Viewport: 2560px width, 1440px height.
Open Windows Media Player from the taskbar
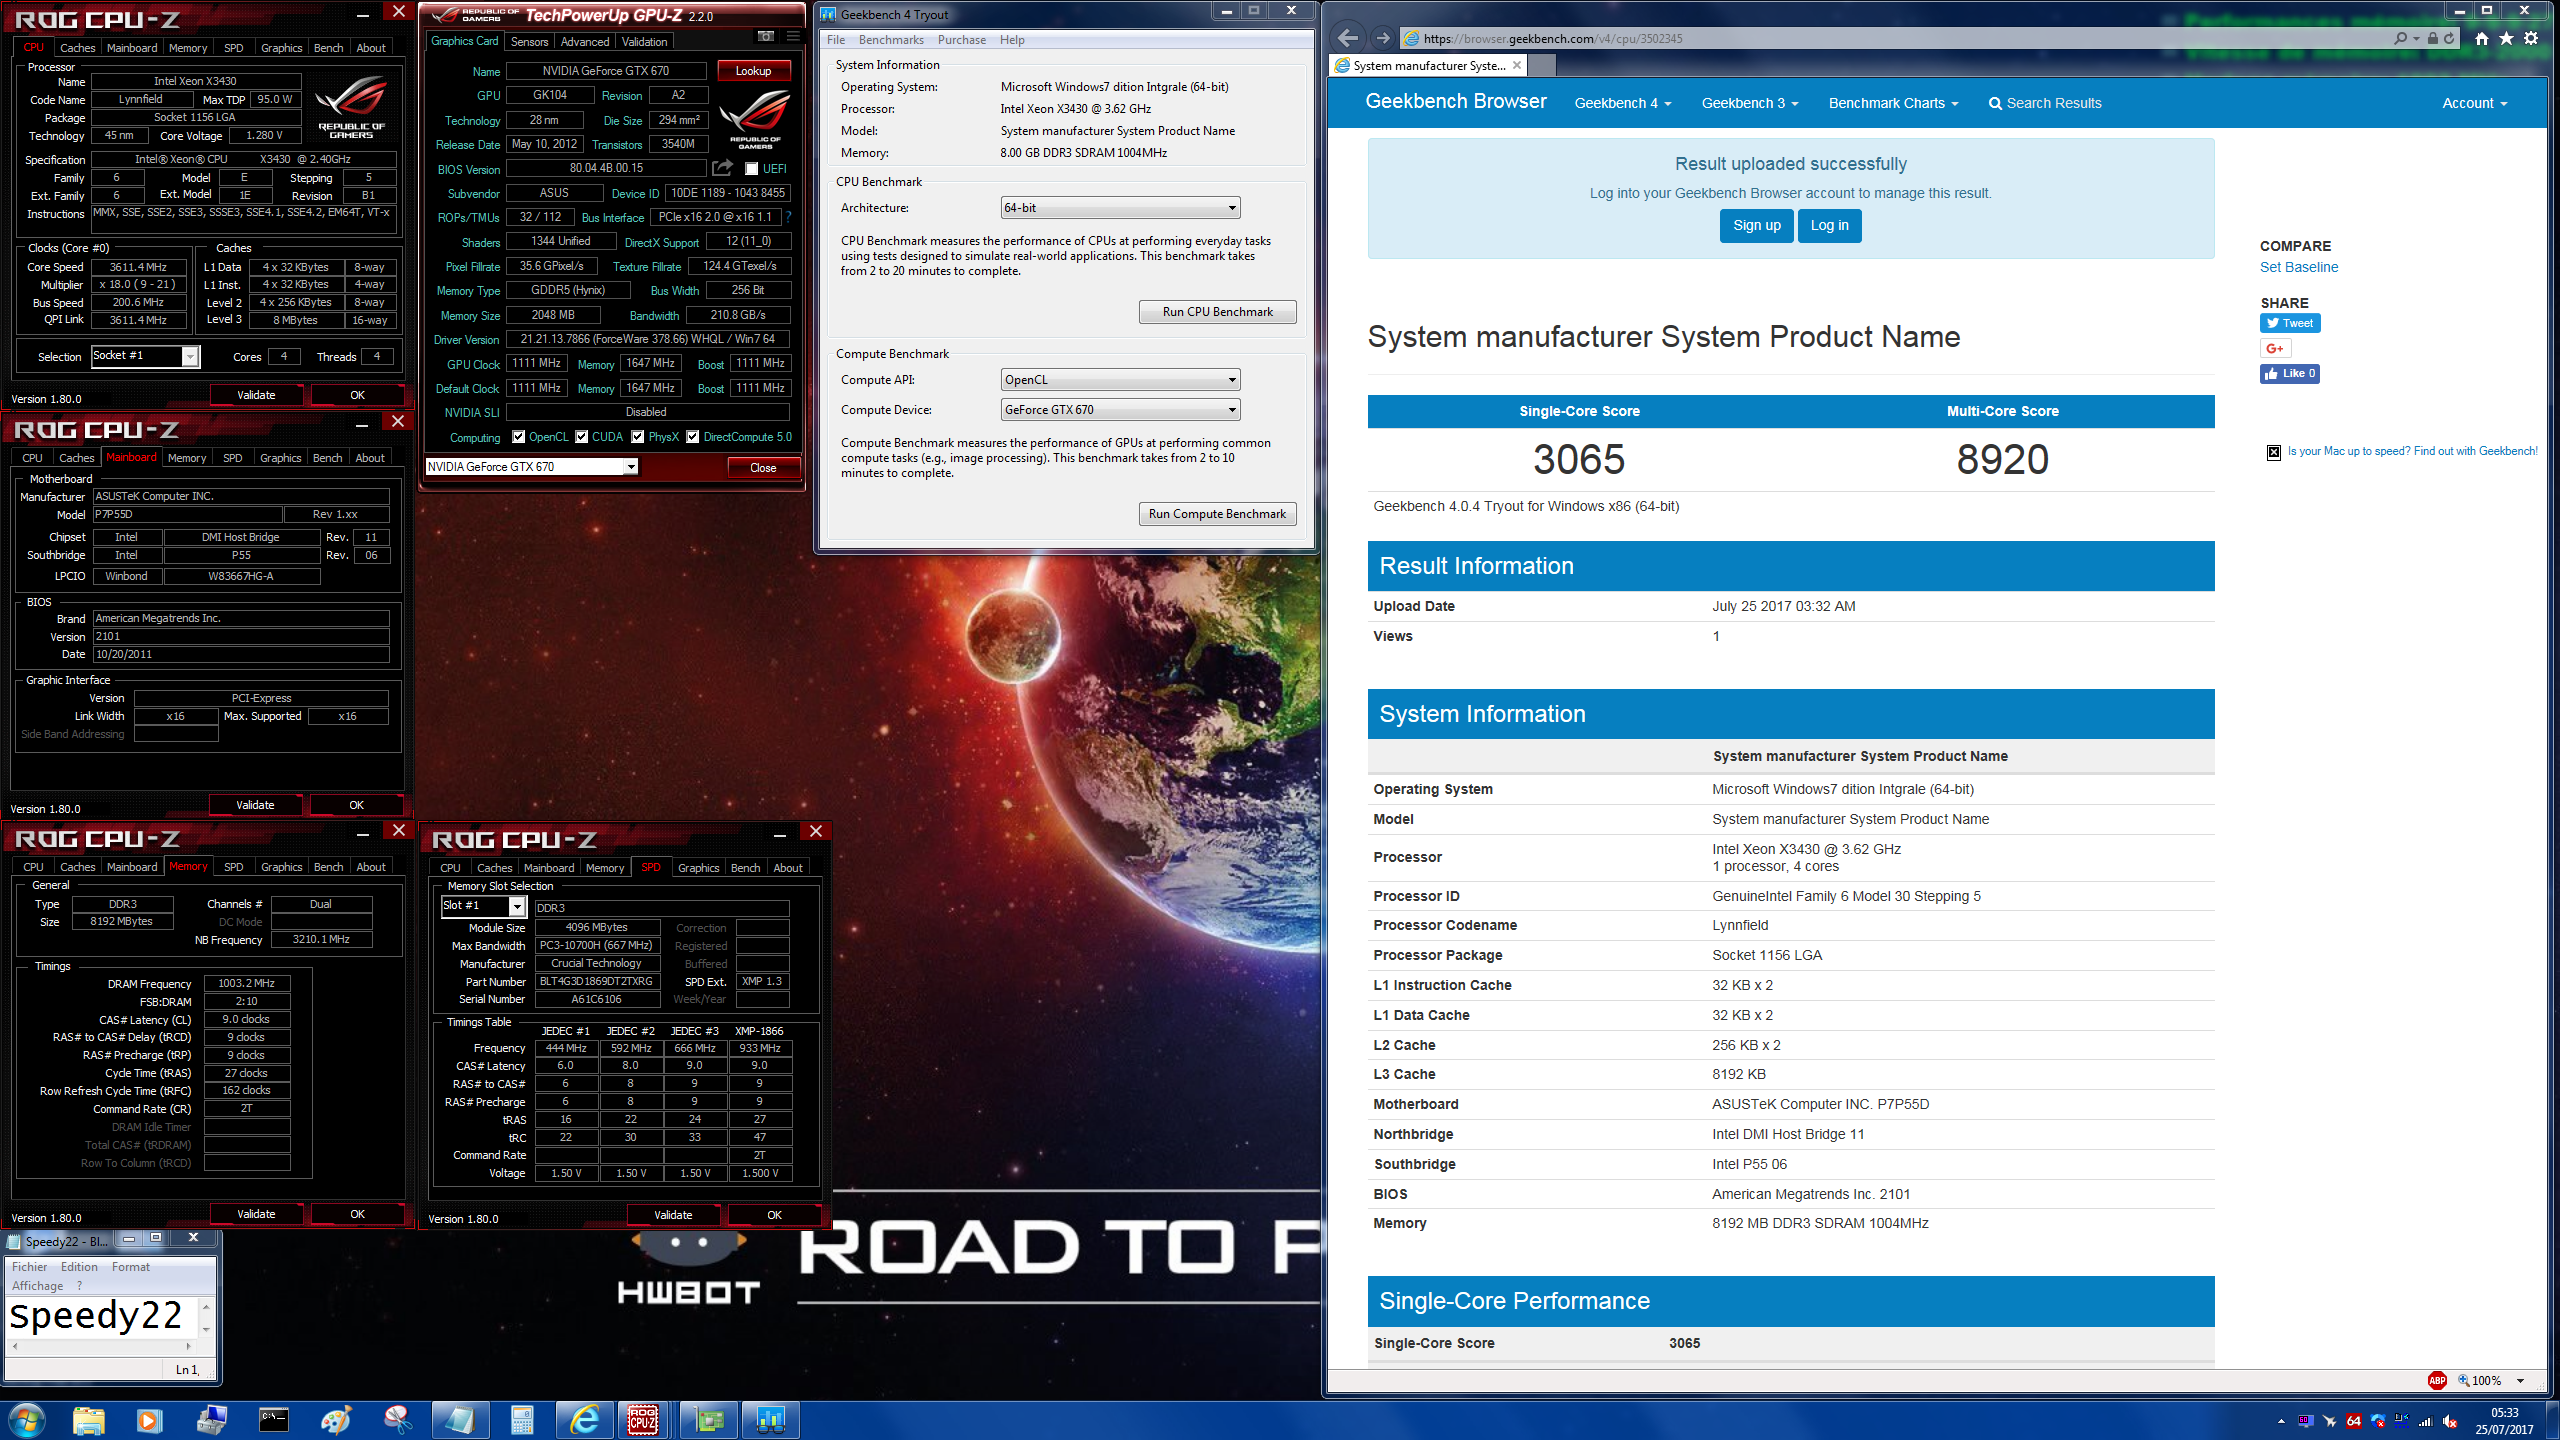(149, 1420)
